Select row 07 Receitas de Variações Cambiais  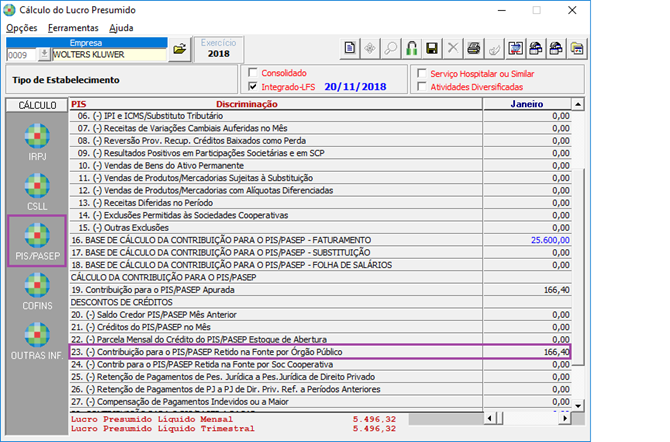tap(320, 128)
